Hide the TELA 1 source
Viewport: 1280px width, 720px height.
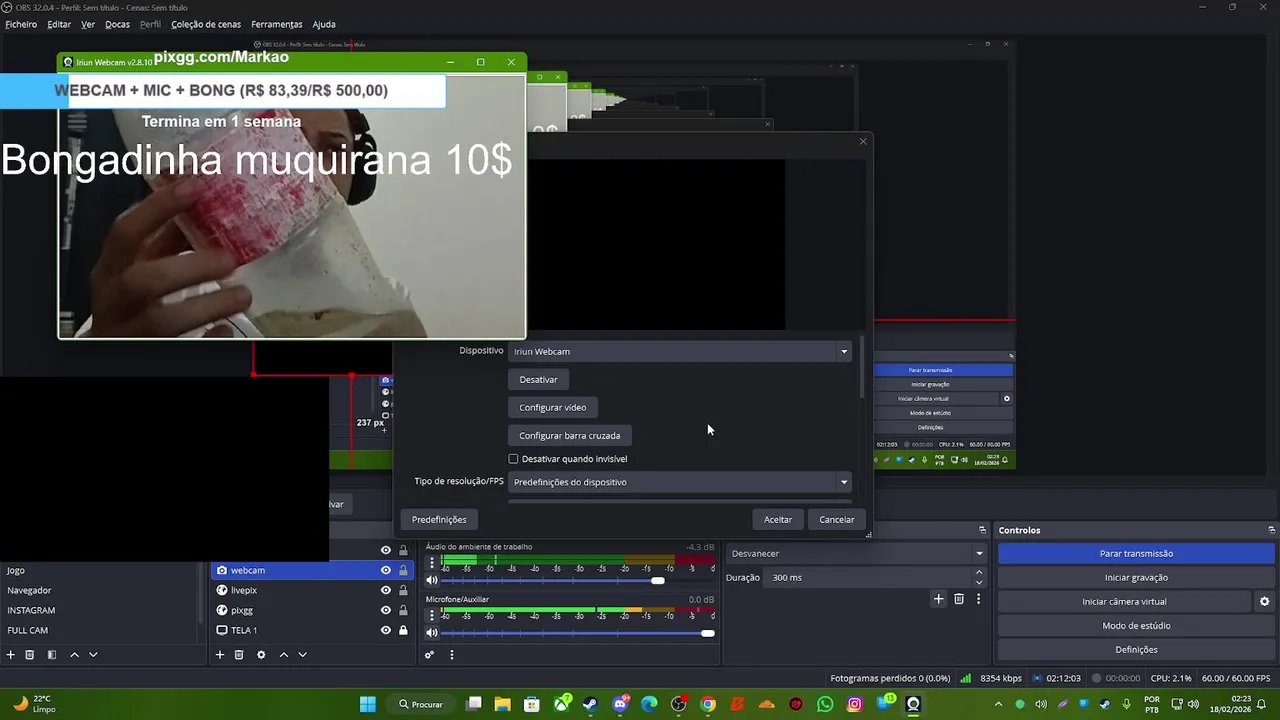click(x=385, y=630)
